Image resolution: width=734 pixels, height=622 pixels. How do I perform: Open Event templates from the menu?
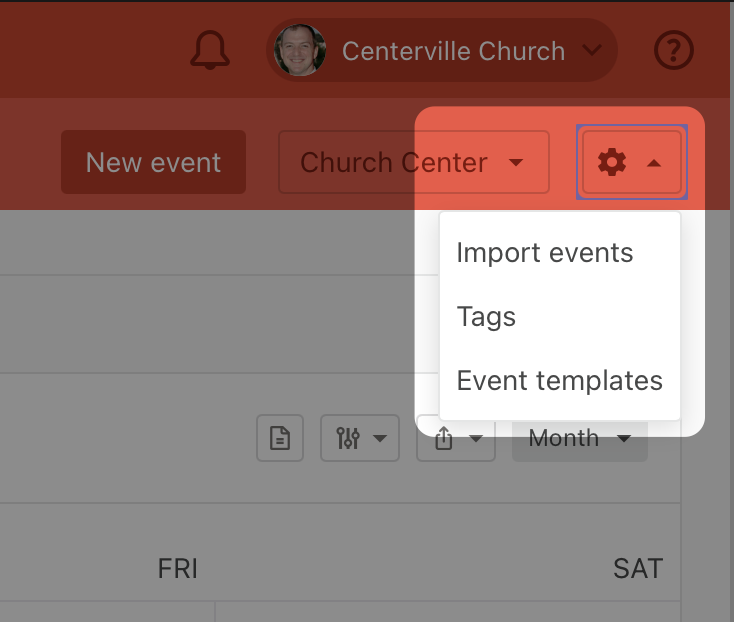point(559,381)
